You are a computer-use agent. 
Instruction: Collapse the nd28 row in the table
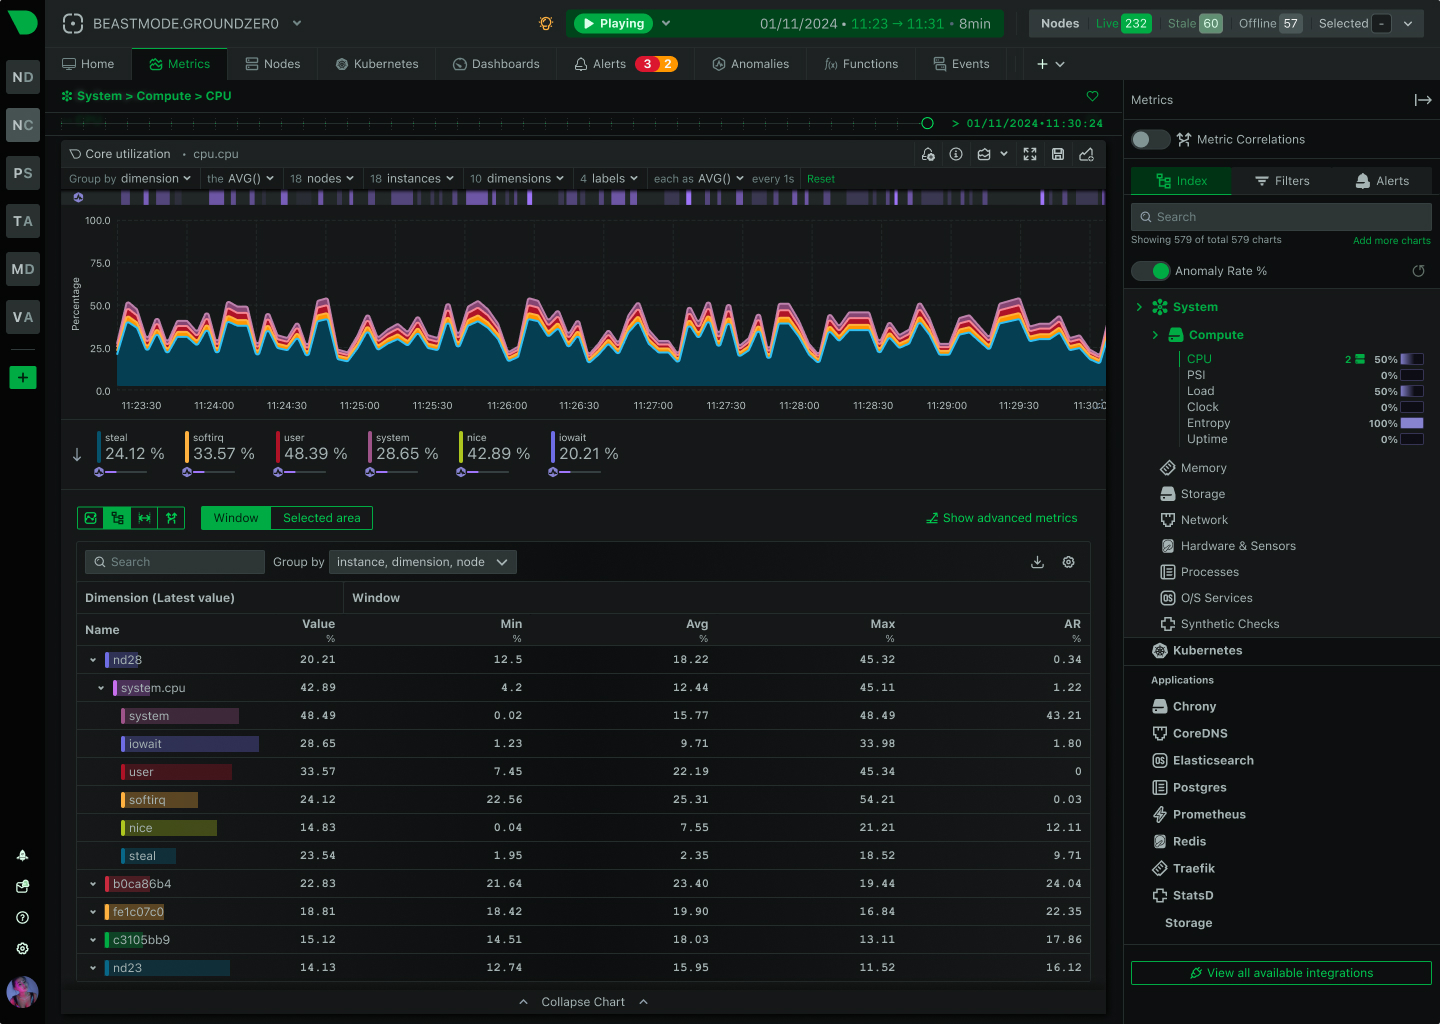pyautogui.click(x=92, y=659)
